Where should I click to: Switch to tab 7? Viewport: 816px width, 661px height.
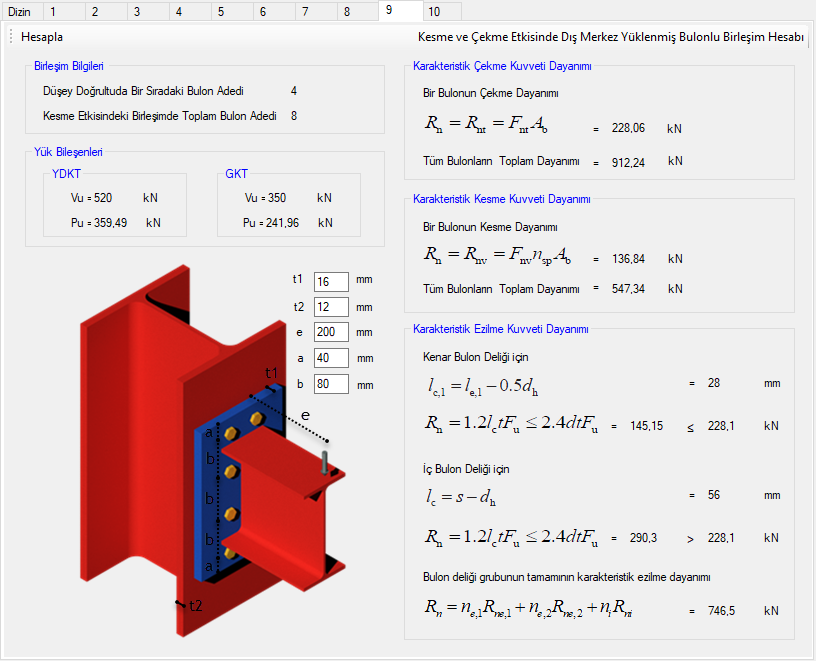tap(316, 12)
